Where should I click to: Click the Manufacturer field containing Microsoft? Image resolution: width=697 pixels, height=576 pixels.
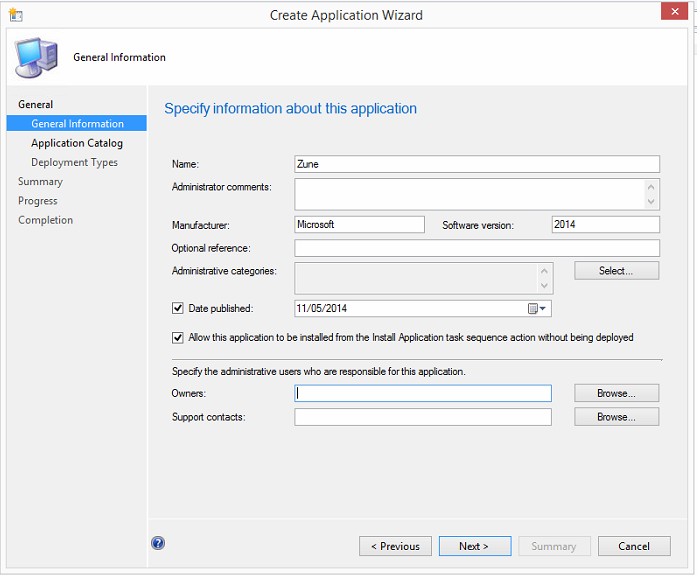click(359, 224)
